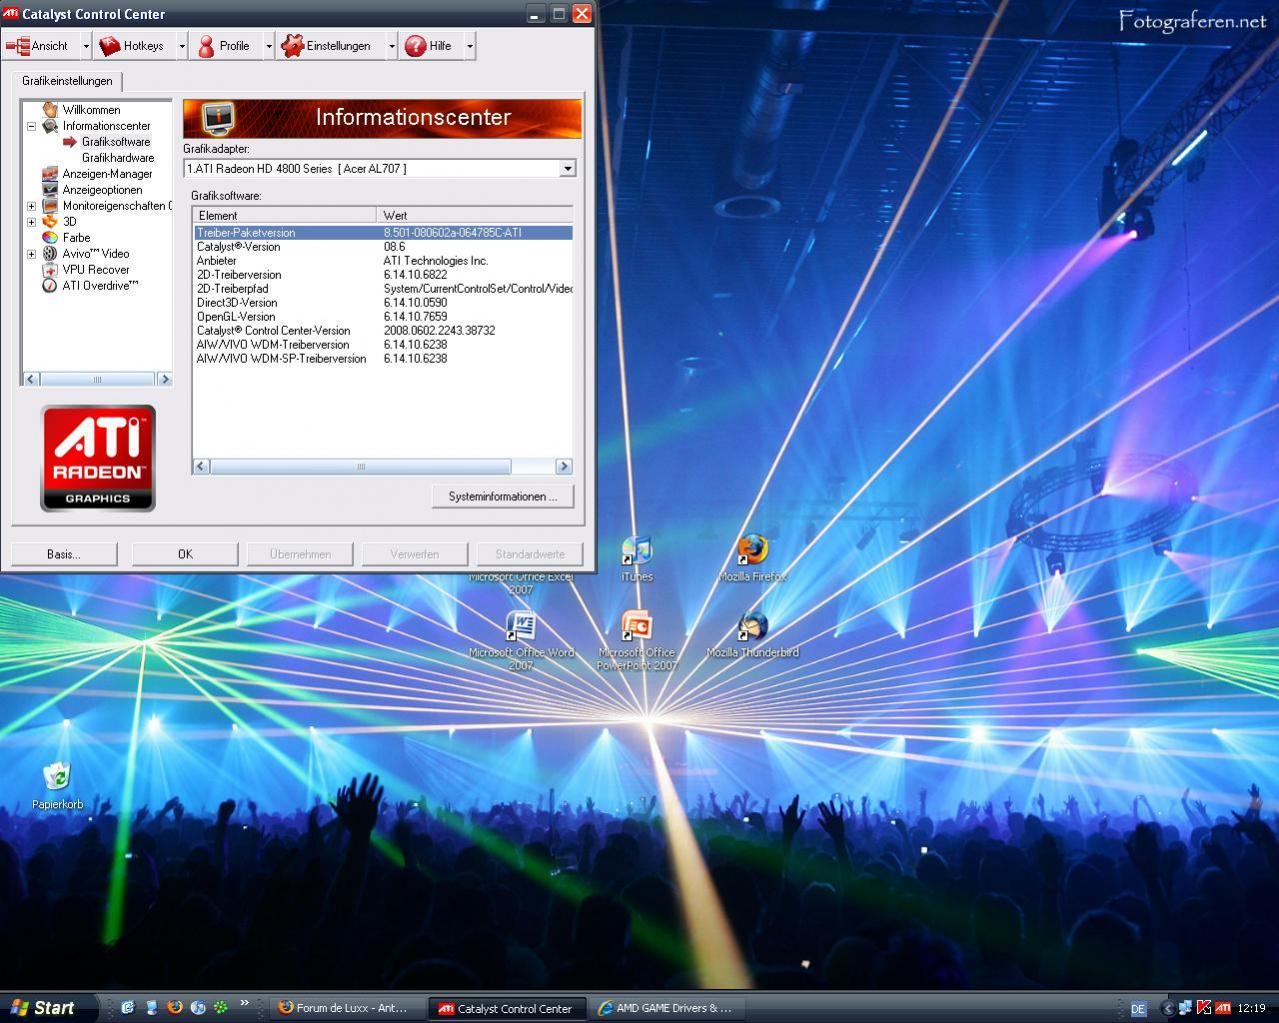
Task: Expand the Ansicht dropdown arrow
Action: pyautogui.click(x=86, y=46)
